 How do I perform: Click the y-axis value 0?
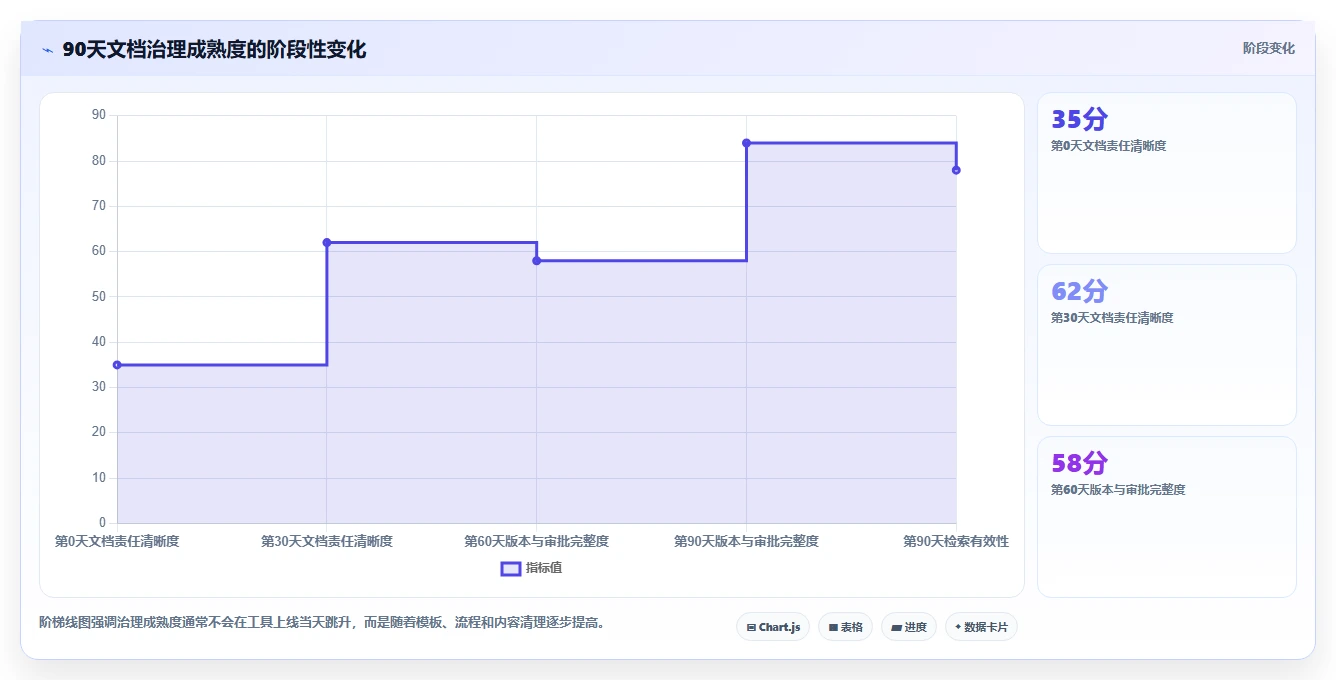point(102,523)
